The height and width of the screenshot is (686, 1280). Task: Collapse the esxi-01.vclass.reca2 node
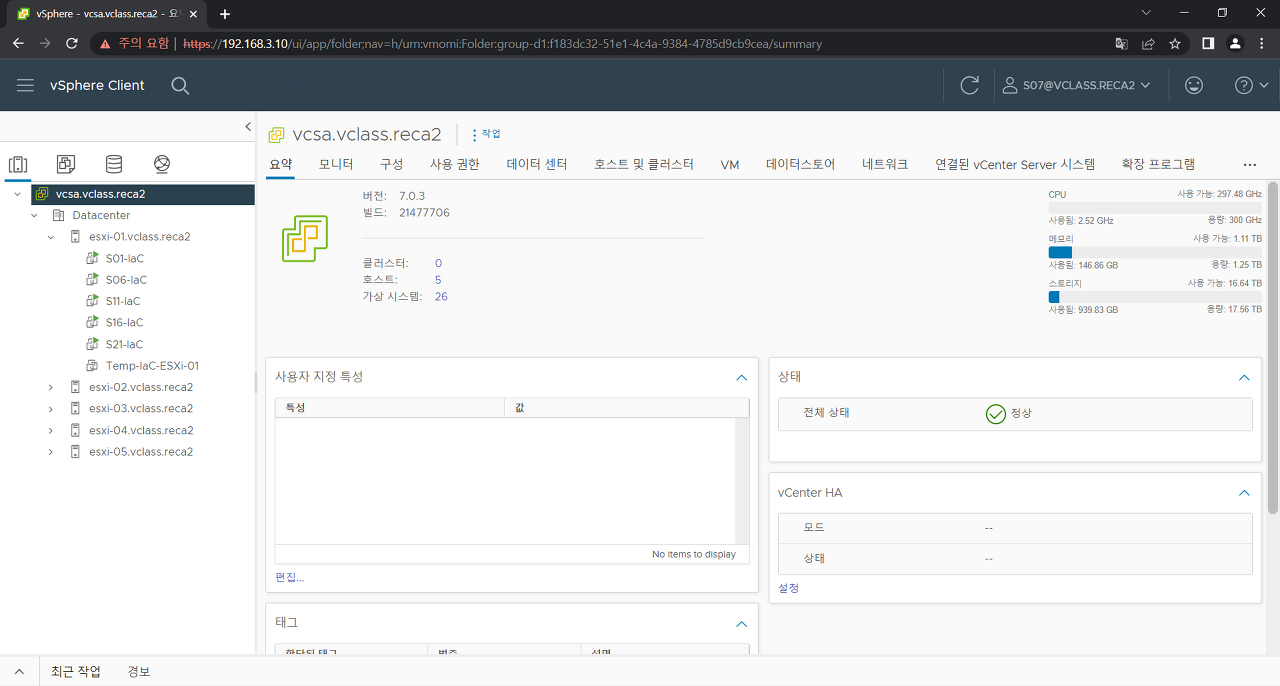[x=51, y=237]
